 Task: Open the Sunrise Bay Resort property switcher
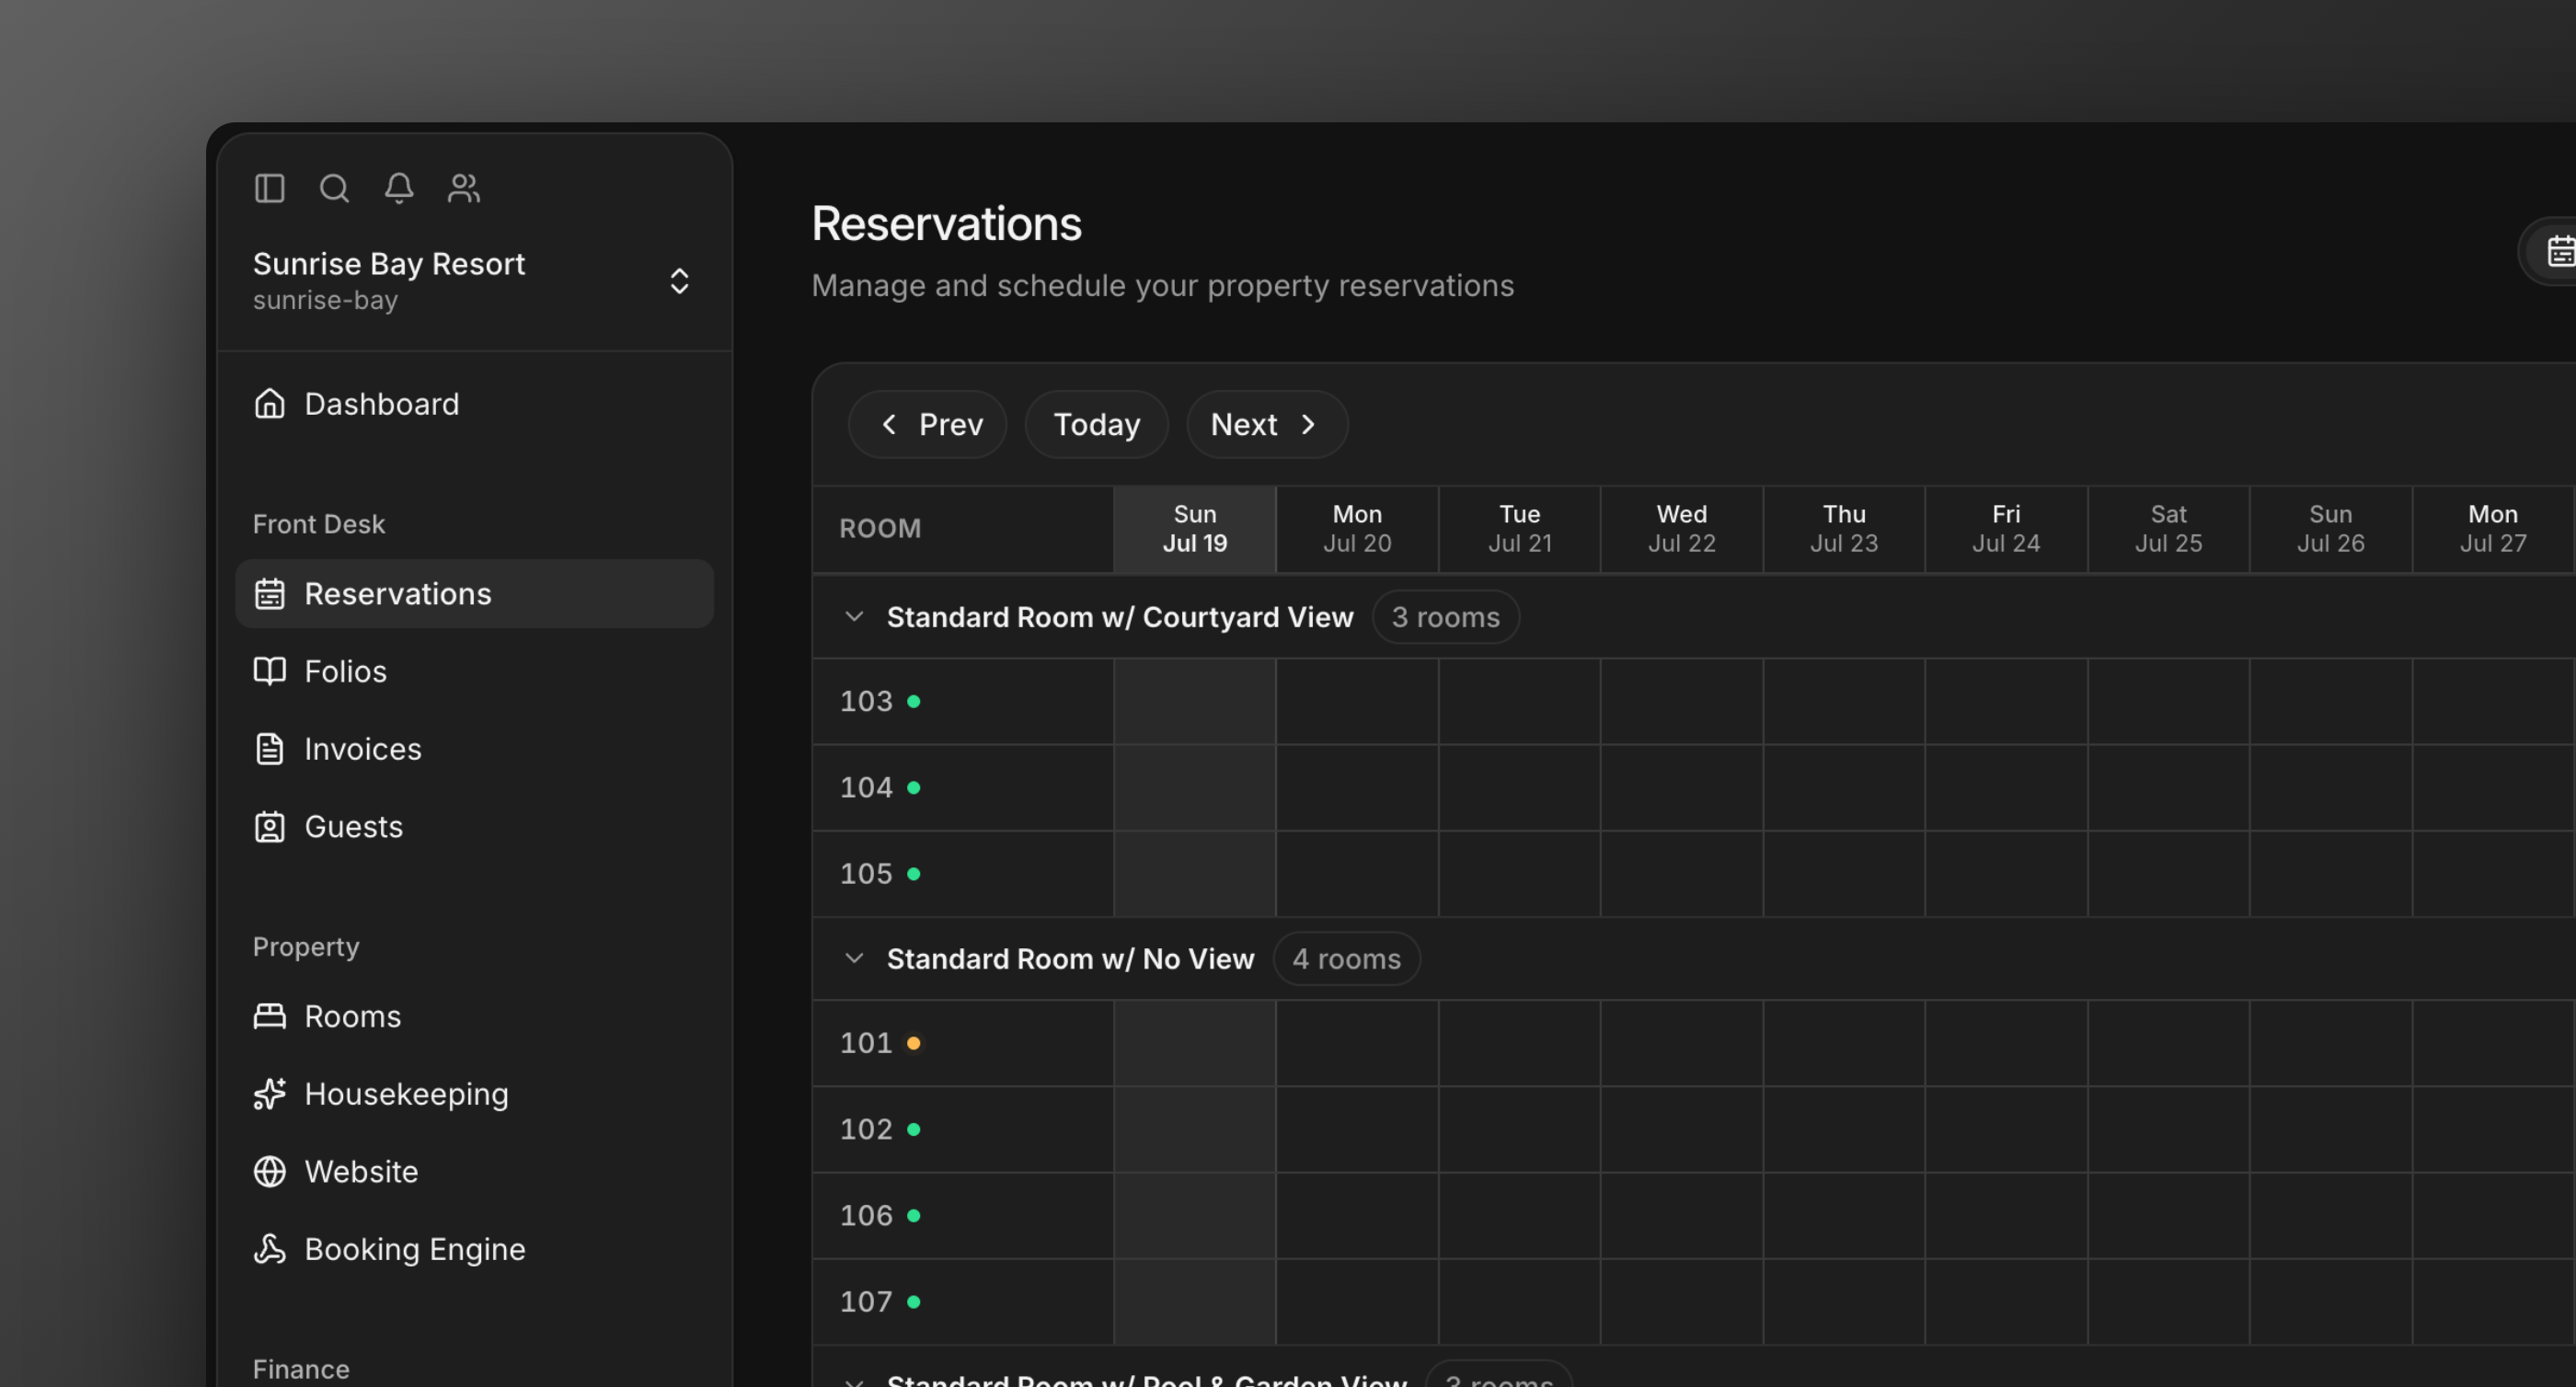pyautogui.click(x=474, y=281)
